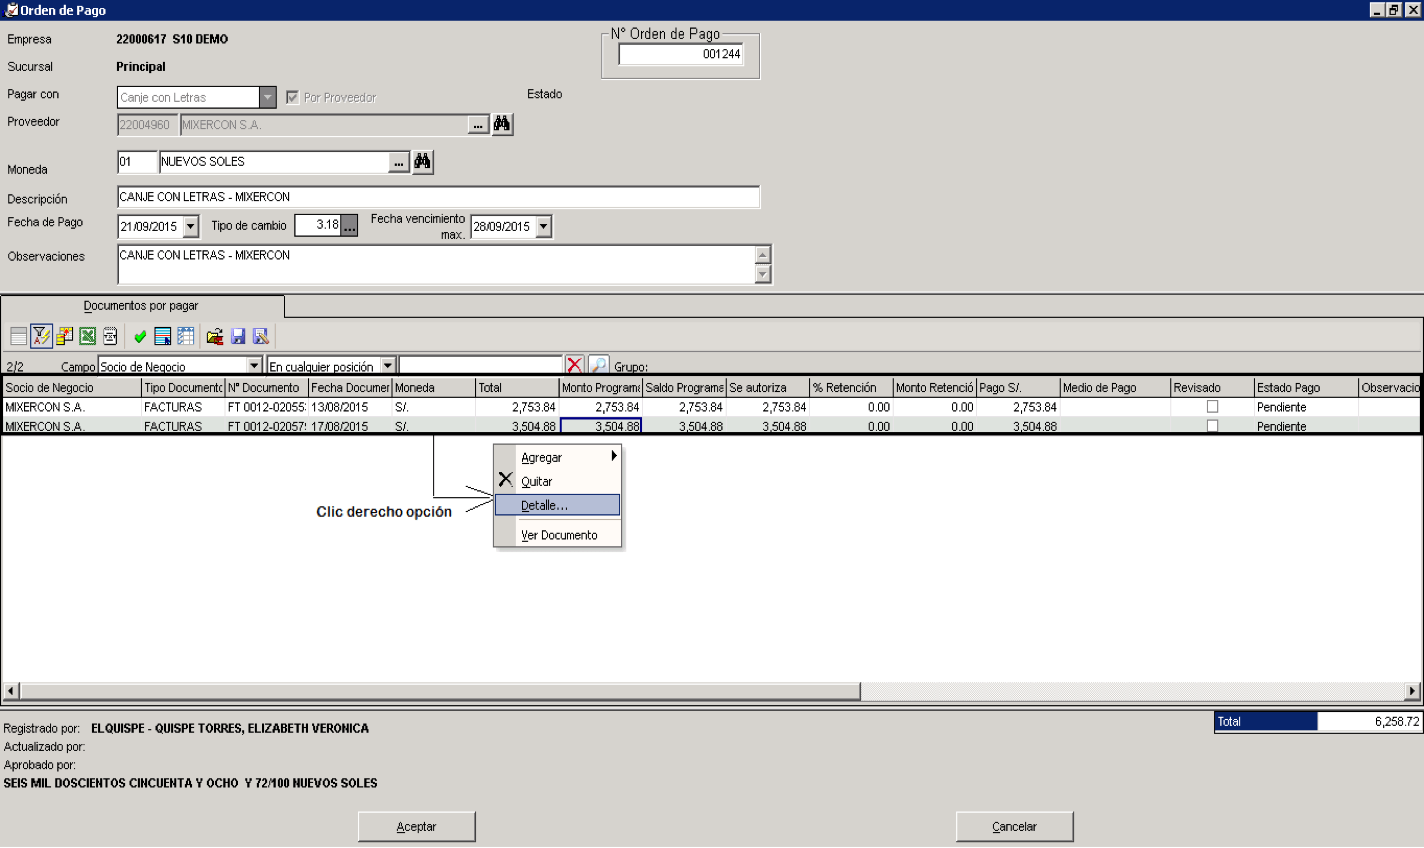Open the Campo Socio de Negocio dropdown
This screenshot has height=848, width=1424.
point(254,366)
